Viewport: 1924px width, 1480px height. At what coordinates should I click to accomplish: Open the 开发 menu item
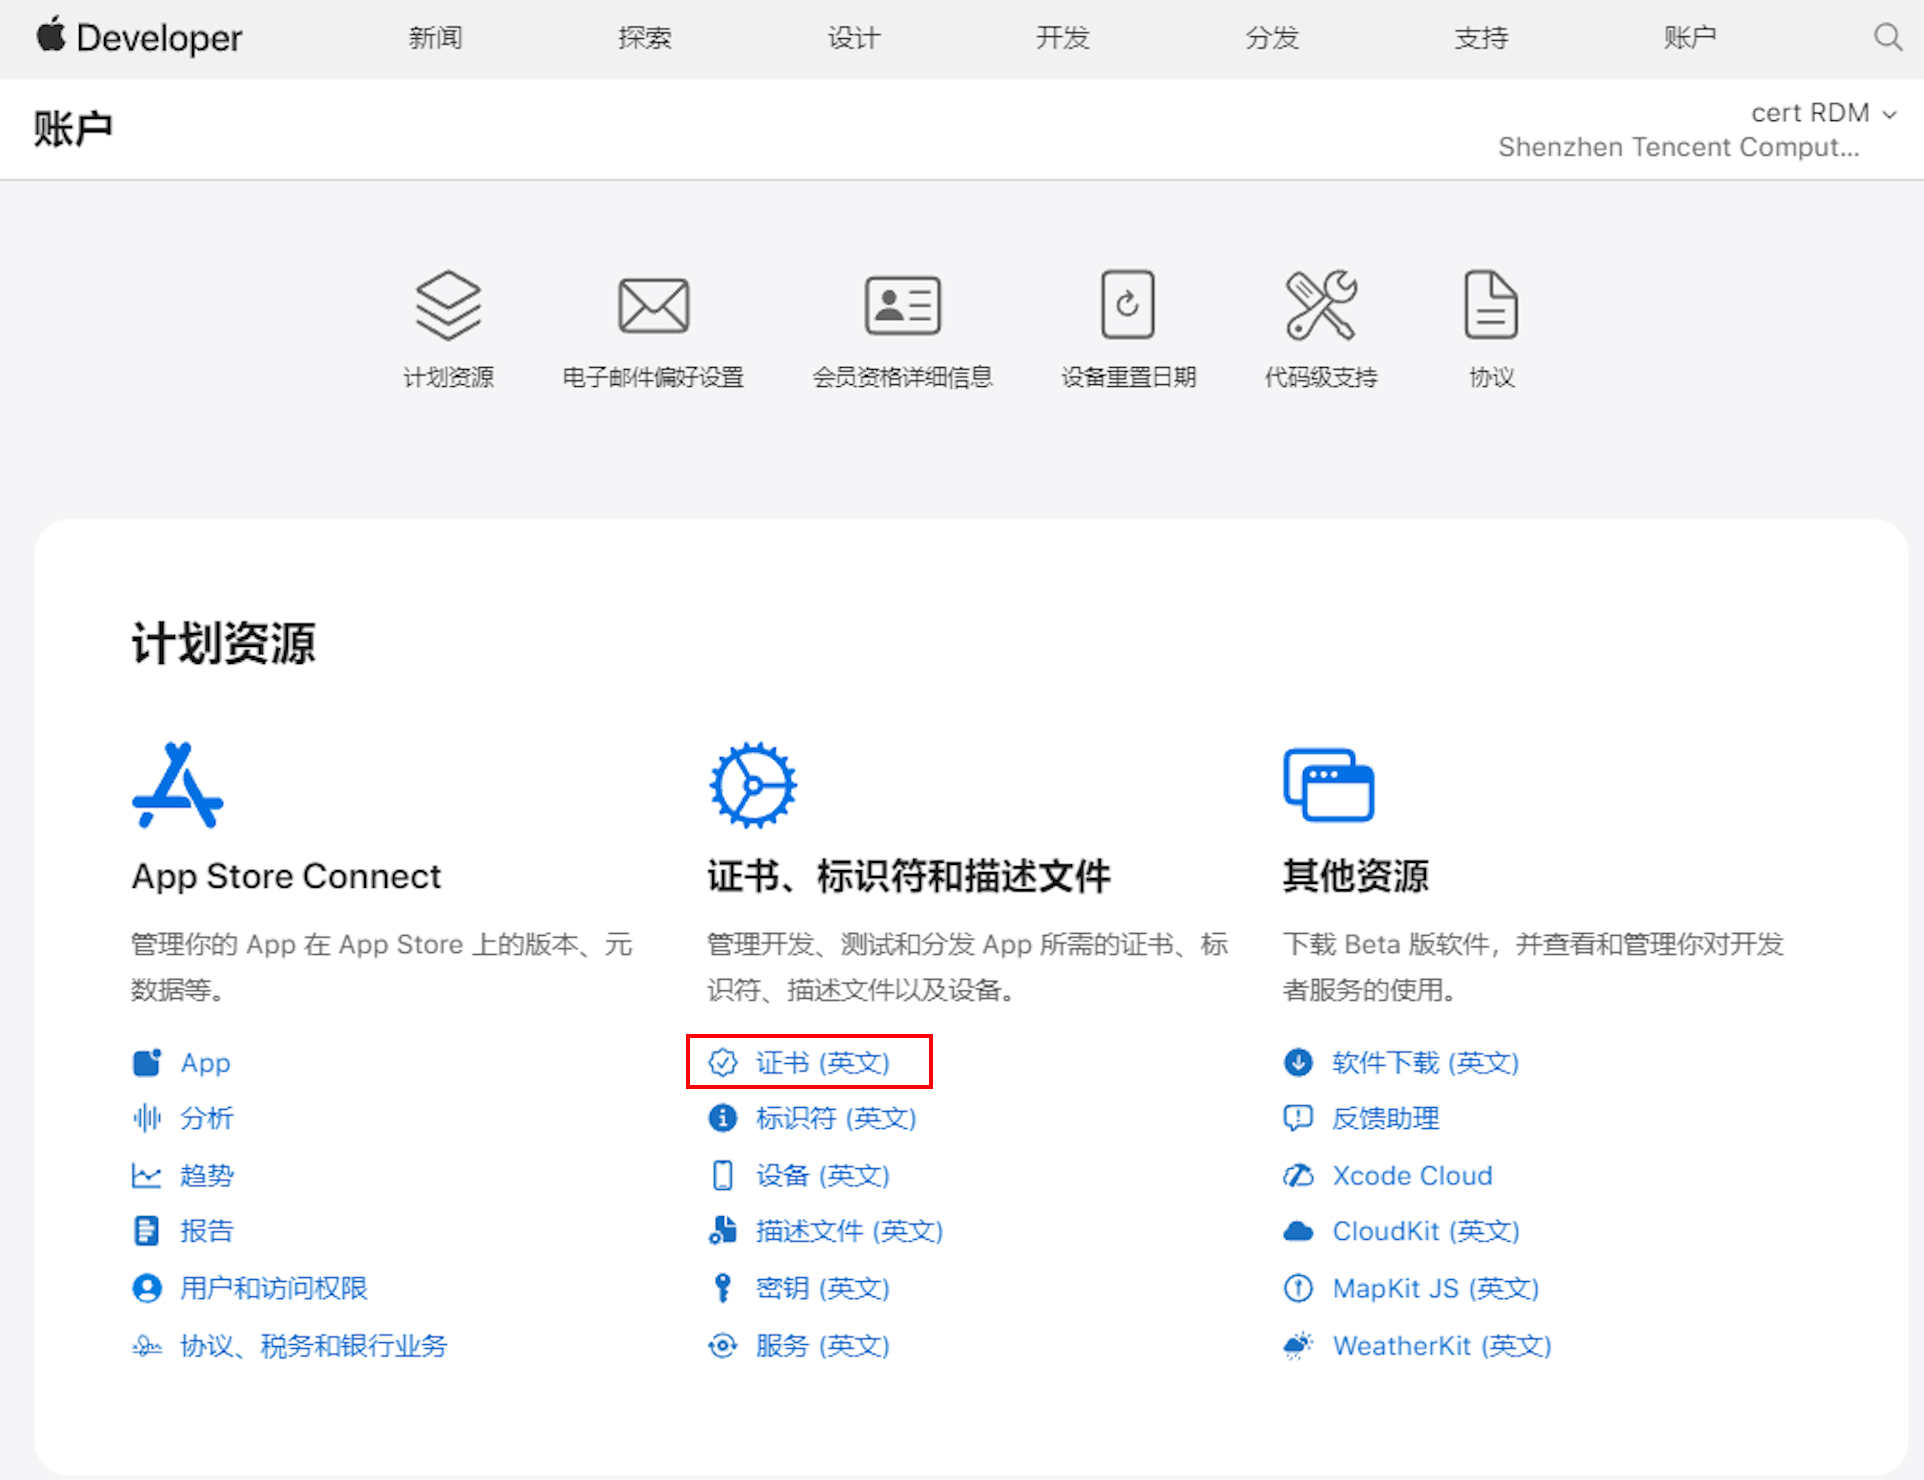1062,39
